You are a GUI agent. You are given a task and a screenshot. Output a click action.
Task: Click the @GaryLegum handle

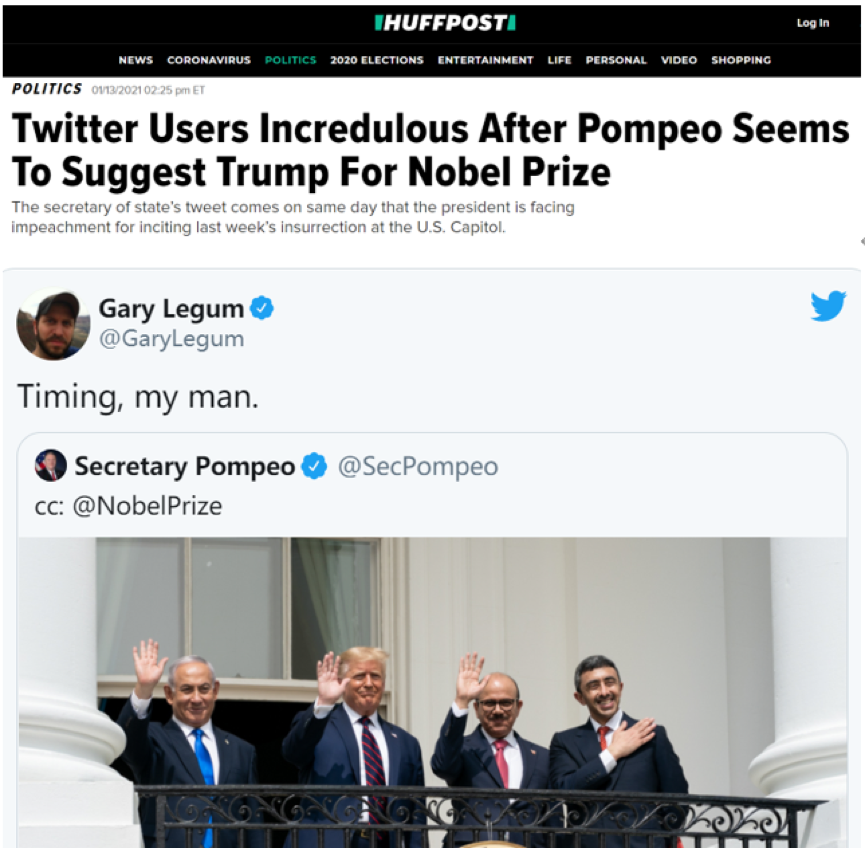point(171,339)
